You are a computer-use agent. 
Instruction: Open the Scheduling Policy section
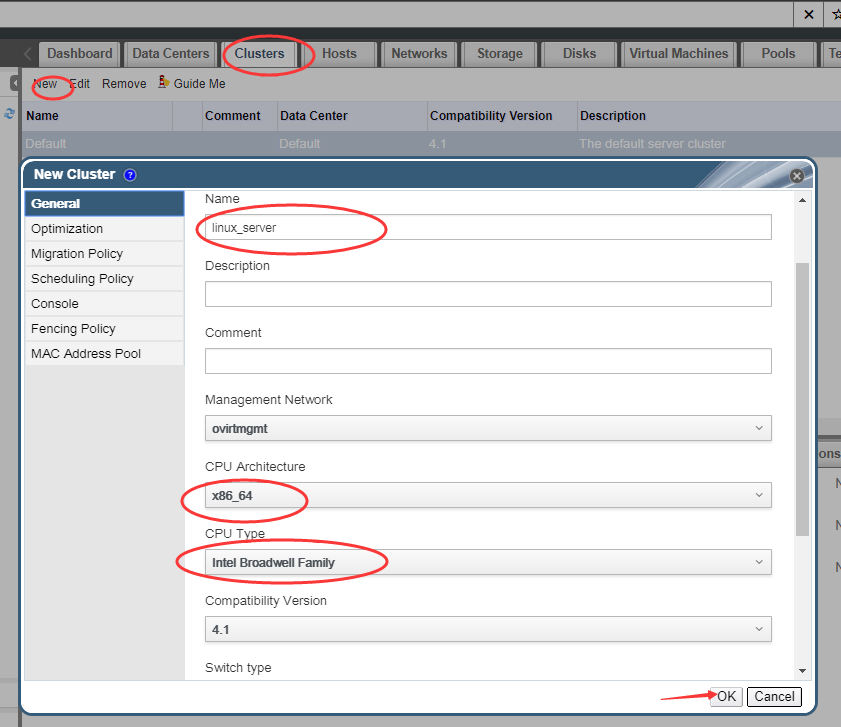(105, 278)
